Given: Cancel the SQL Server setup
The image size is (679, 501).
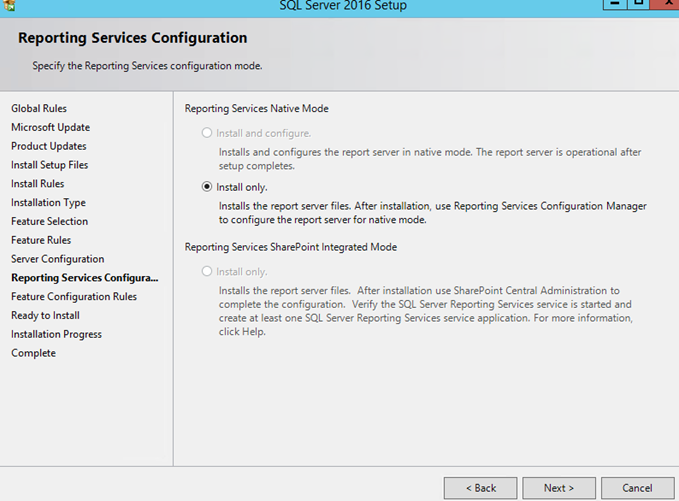Looking at the screenshot, I should coord(637,488).
